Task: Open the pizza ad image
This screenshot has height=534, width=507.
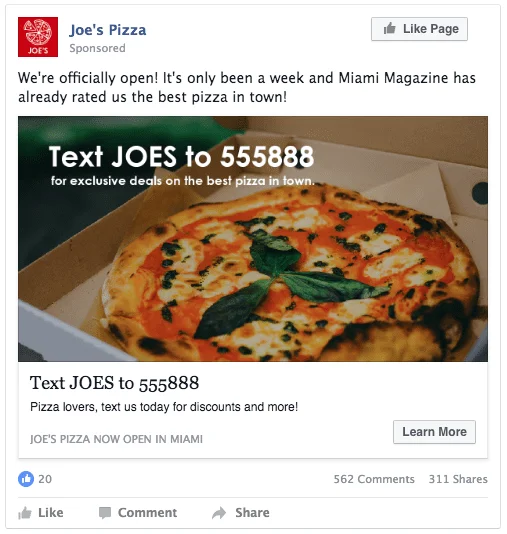Action: pos(253,239)
